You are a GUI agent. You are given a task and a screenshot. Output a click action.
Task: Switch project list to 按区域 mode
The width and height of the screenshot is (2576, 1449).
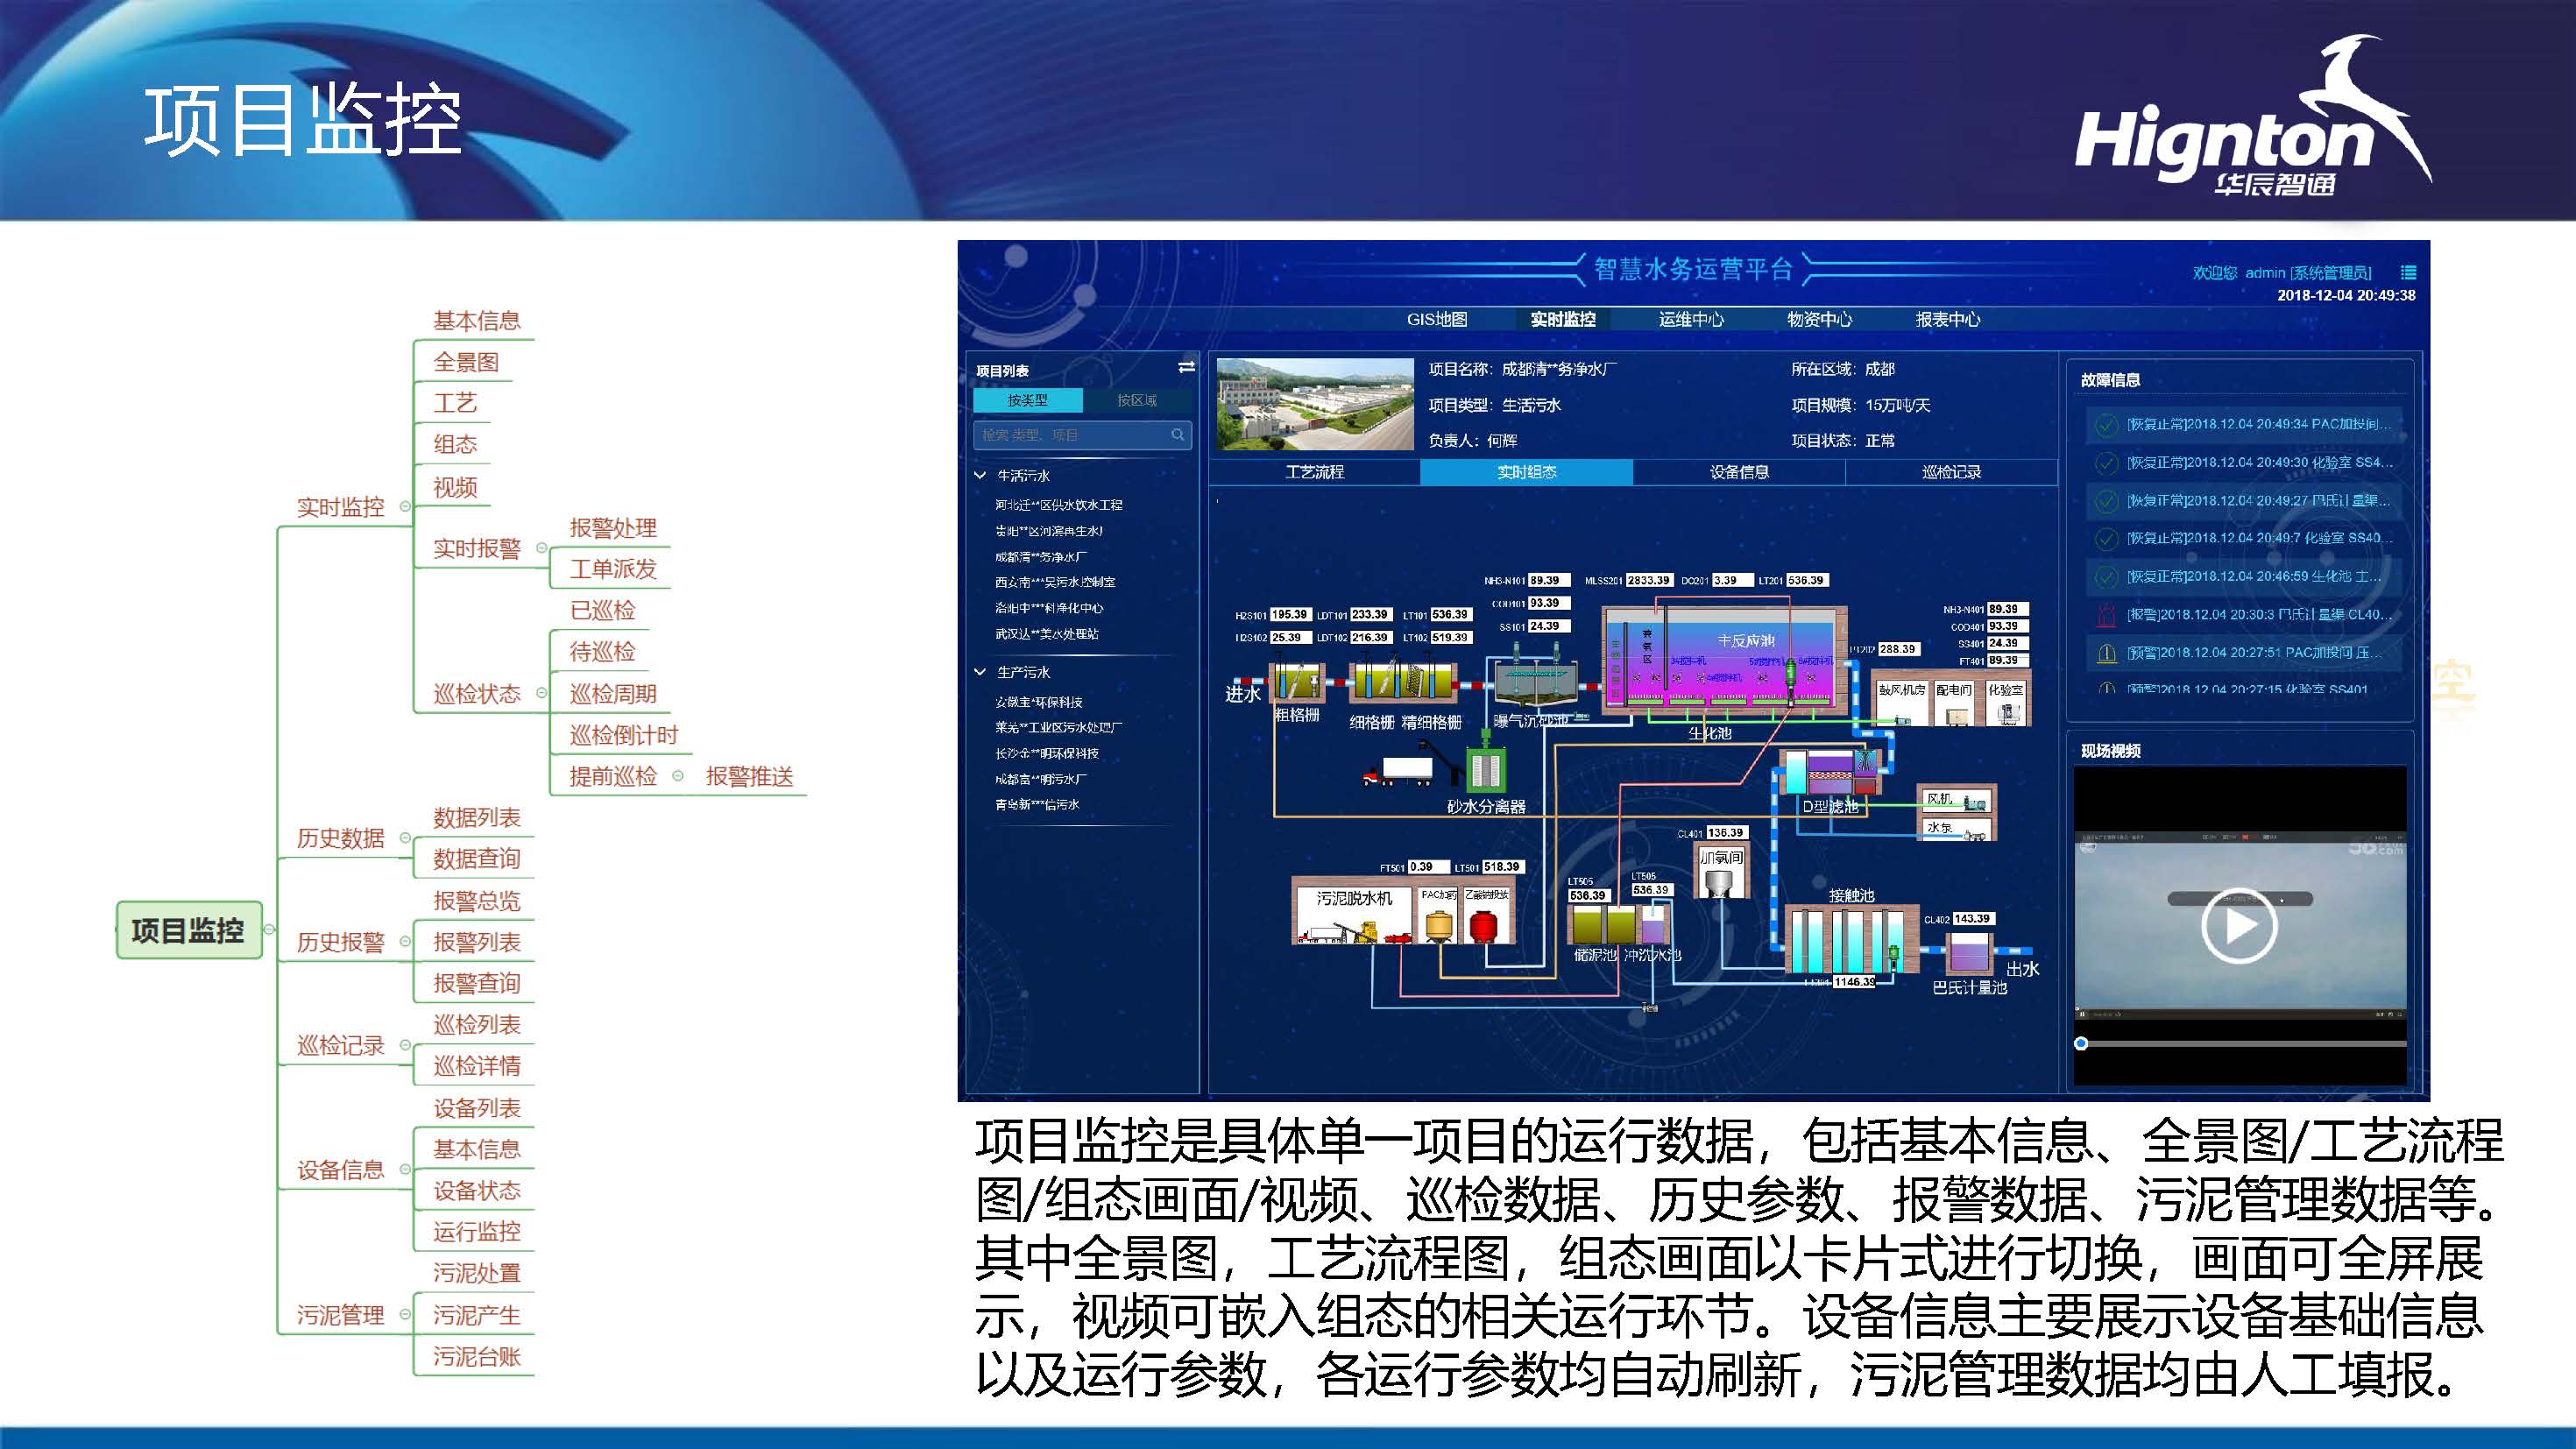[1136, 400]
